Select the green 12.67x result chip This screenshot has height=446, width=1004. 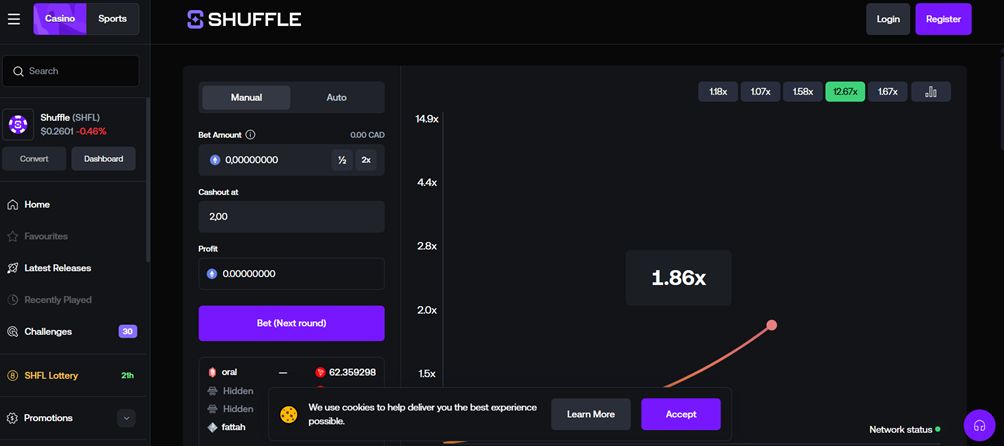[x=845, y=92]
